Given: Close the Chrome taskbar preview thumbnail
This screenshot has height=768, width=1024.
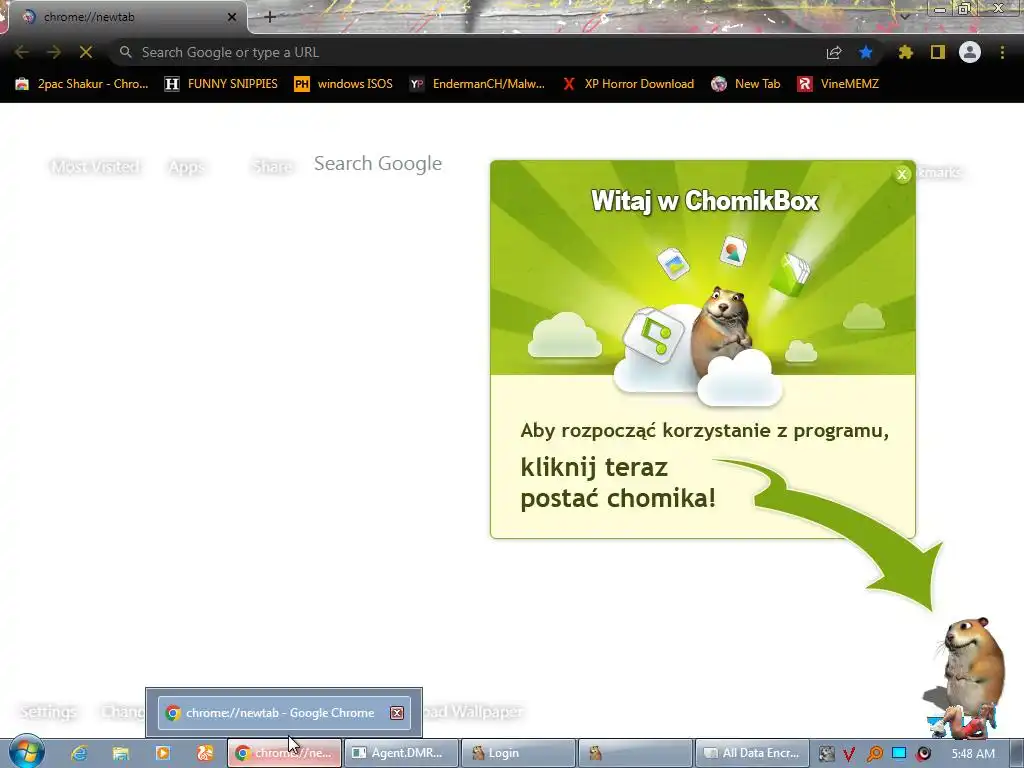Looking at the screenshot, I should pos(396,712).
